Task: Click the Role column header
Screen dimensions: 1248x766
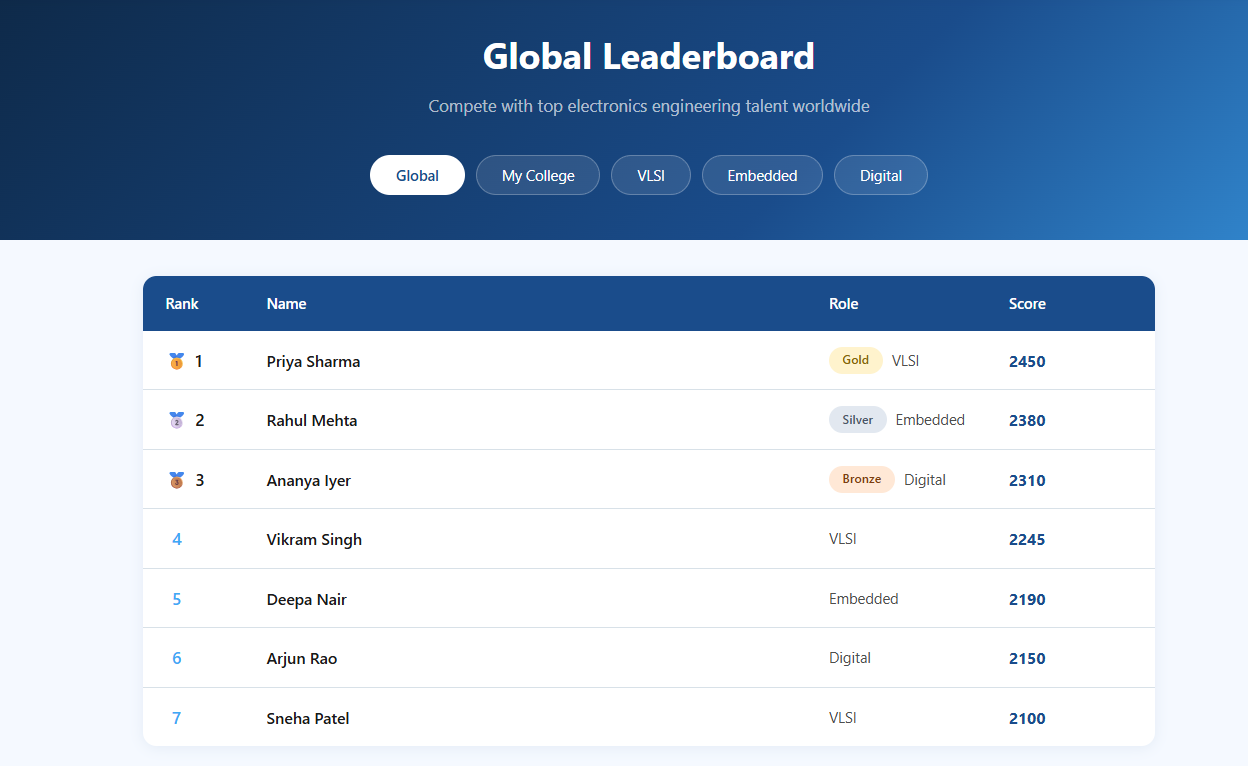Action: [x=844, y=304]
